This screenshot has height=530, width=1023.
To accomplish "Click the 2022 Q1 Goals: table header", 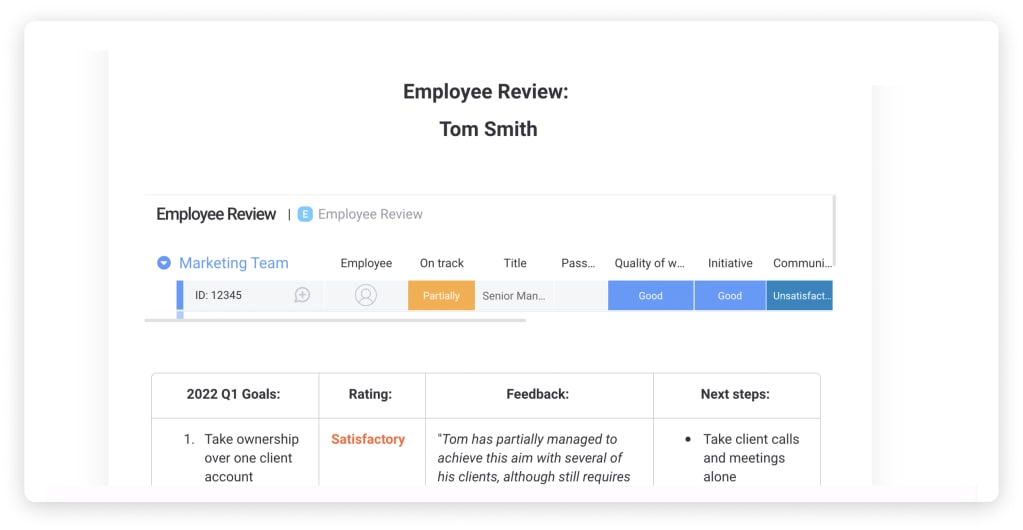I will [234, 394].
